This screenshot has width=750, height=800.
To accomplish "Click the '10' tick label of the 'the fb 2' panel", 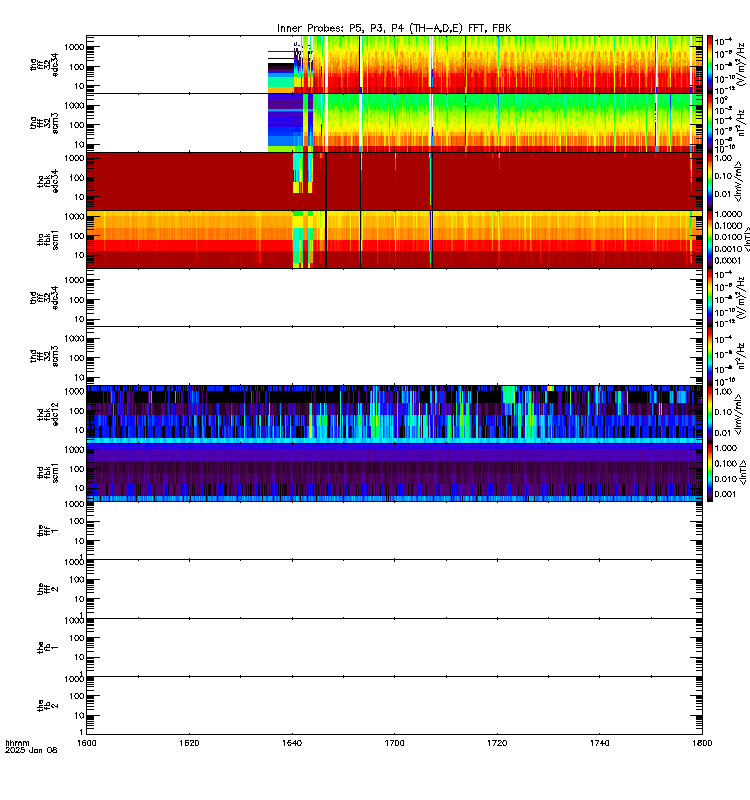I will (x=79, y=715).
